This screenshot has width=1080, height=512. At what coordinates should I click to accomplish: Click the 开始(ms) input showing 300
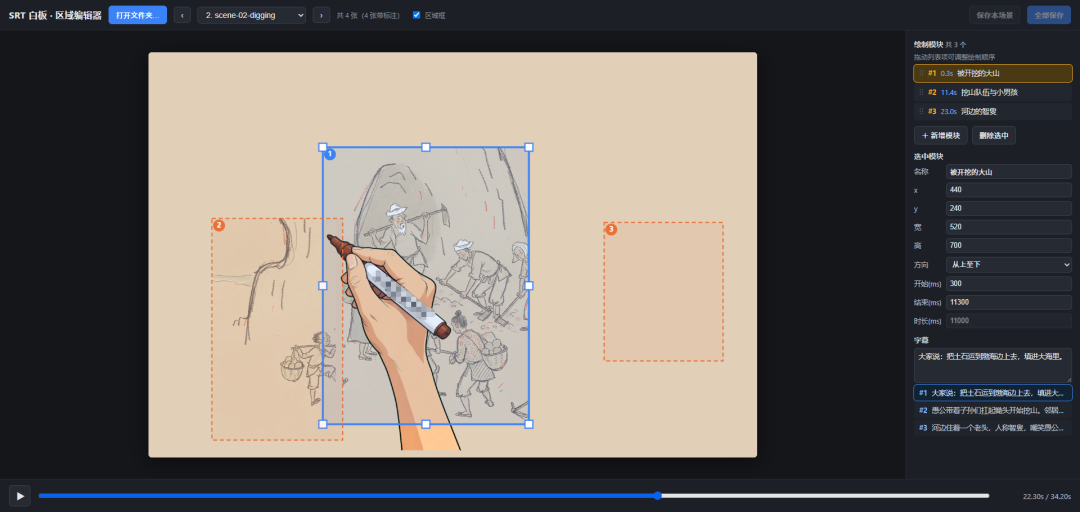click(x=1008, y=283)
